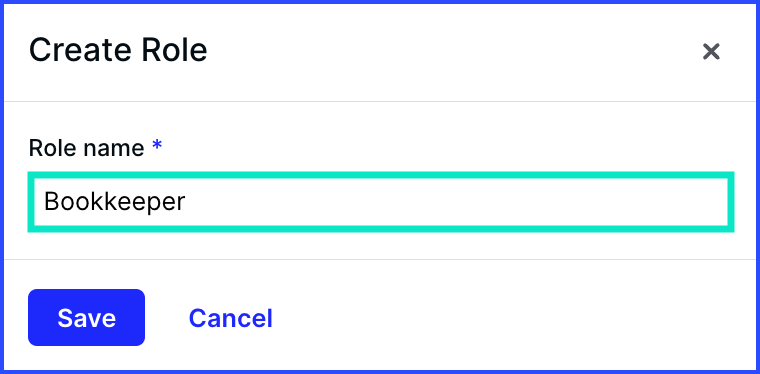Confirm new role with blue Save button
Screen dimensions: 760x374
[86, 318]
